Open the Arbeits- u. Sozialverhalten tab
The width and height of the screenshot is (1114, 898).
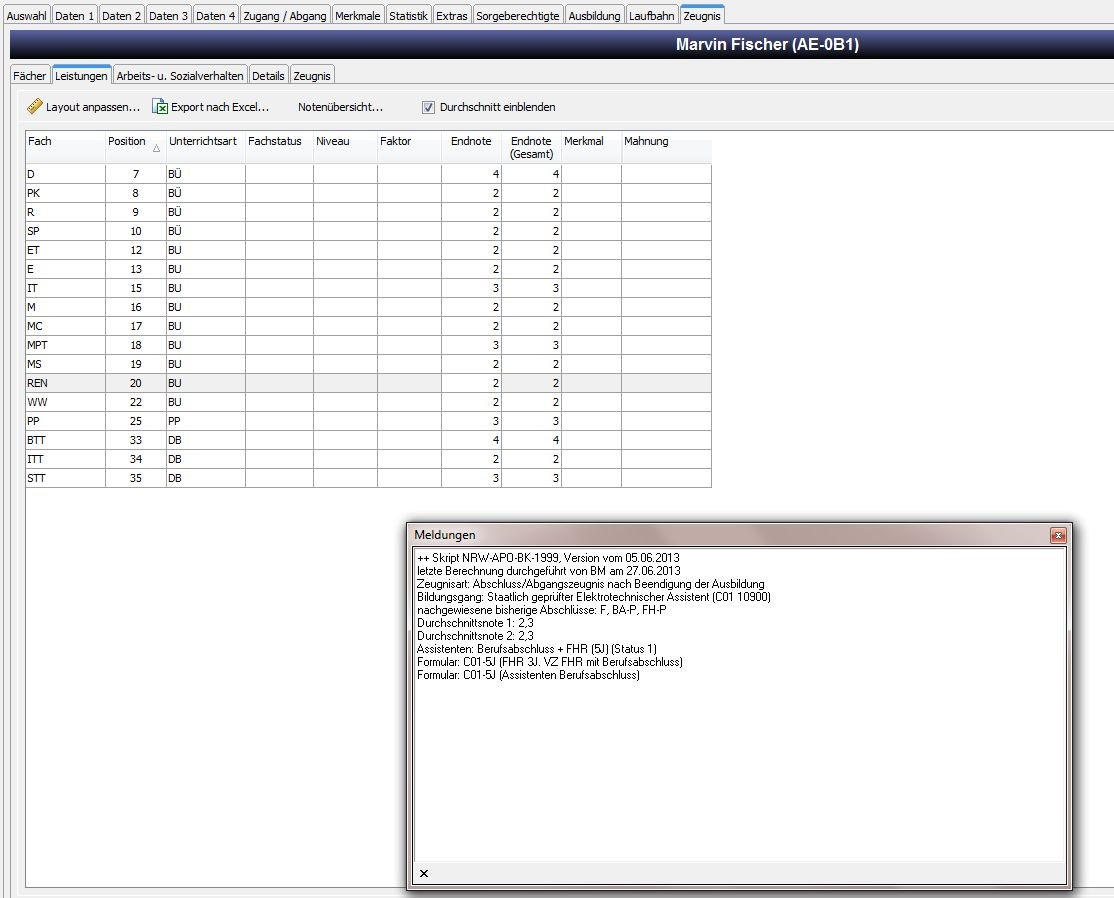pyautogui.click(x=180, y=75)
